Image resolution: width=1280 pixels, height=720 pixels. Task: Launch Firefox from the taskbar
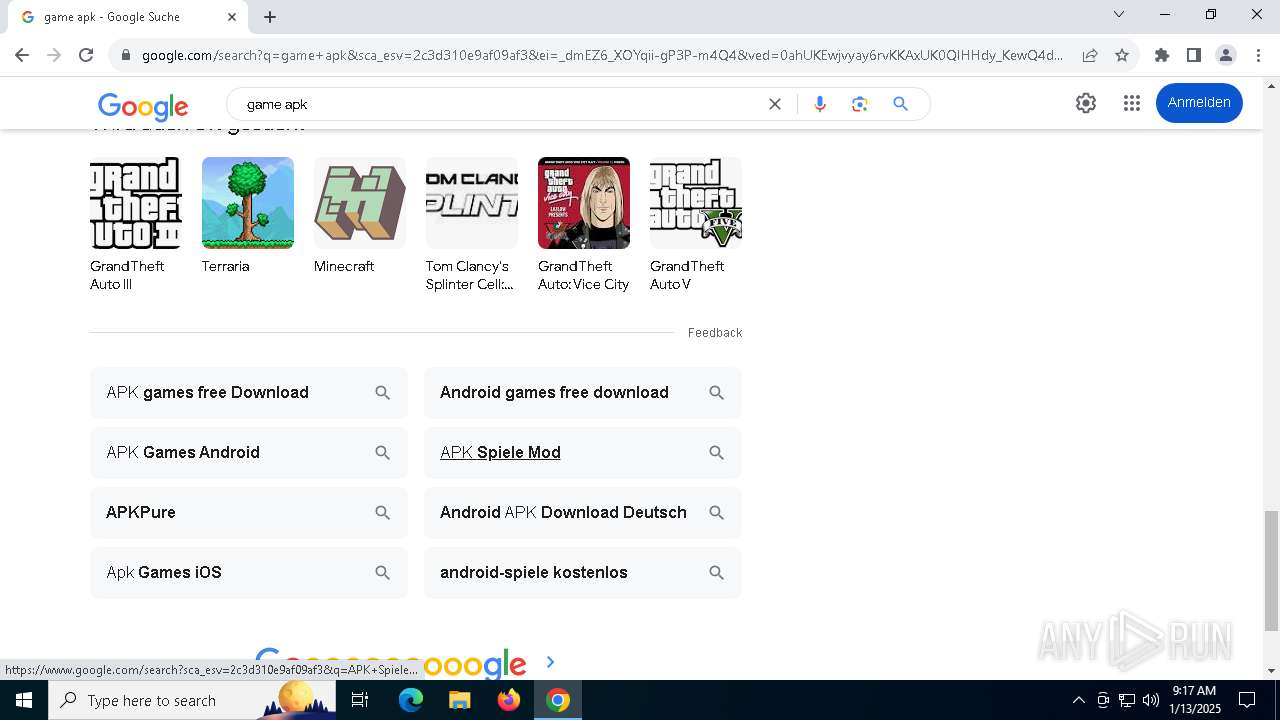coord(509,700)
